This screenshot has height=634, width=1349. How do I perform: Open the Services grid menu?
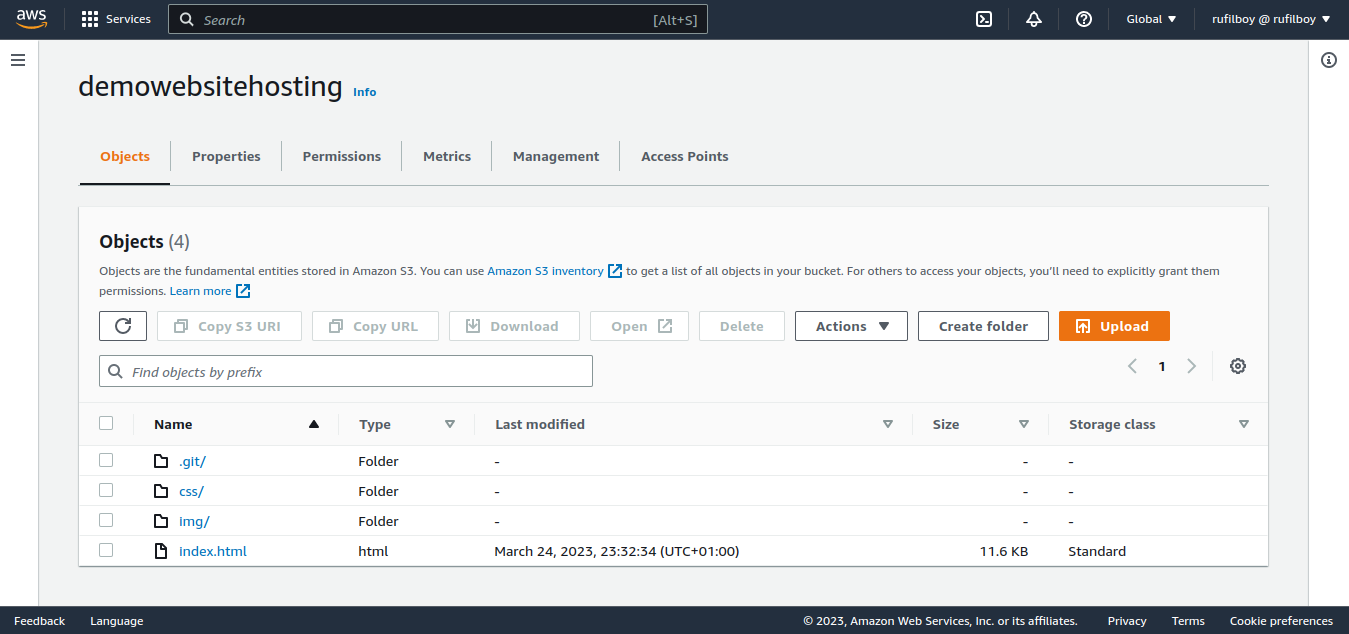(116, 19)
